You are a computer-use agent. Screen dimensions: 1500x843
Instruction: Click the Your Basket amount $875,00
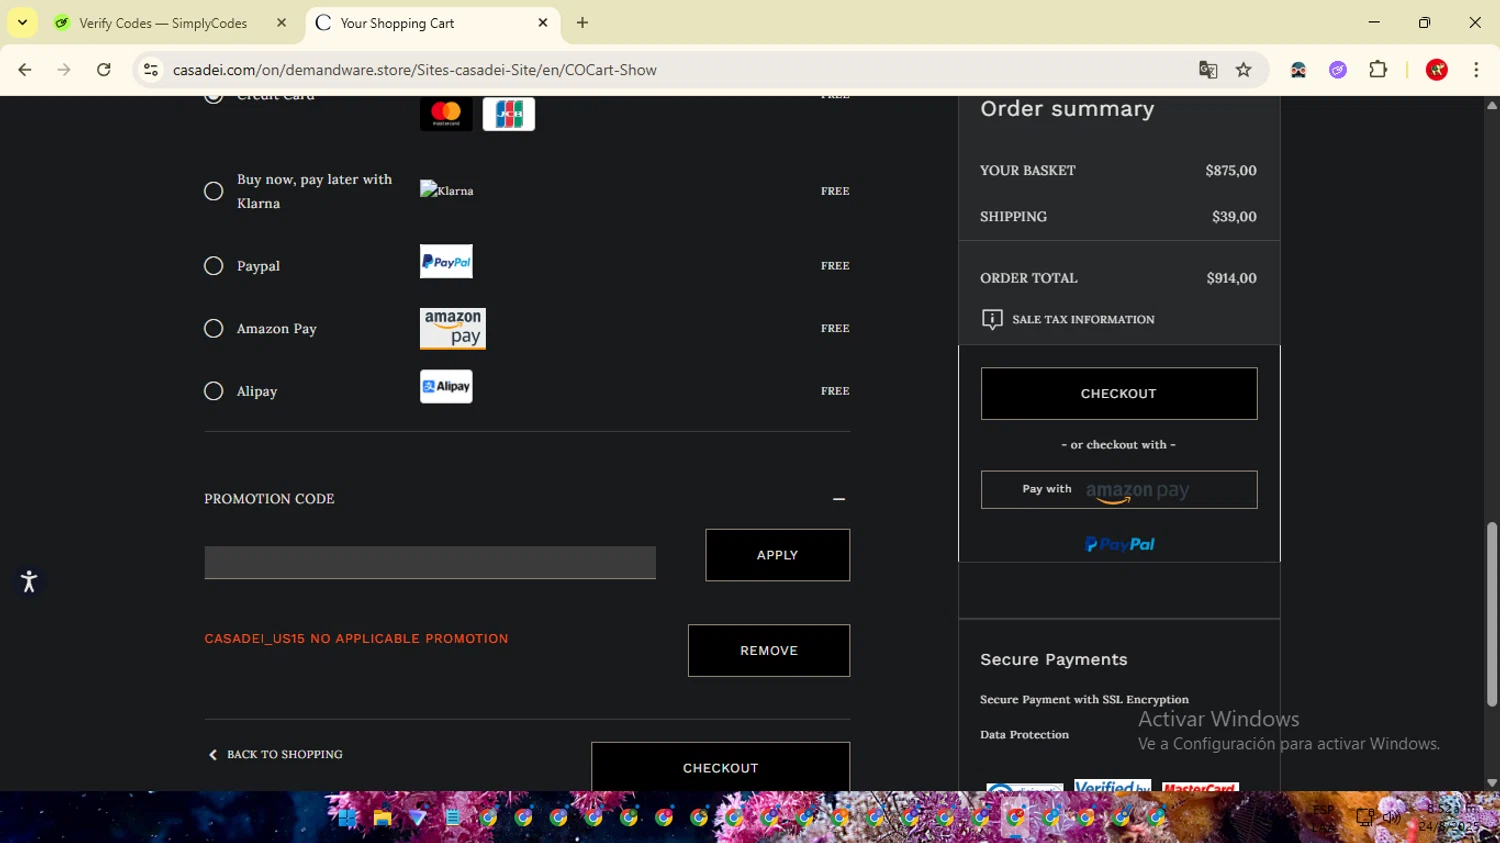click(1231, 171)
